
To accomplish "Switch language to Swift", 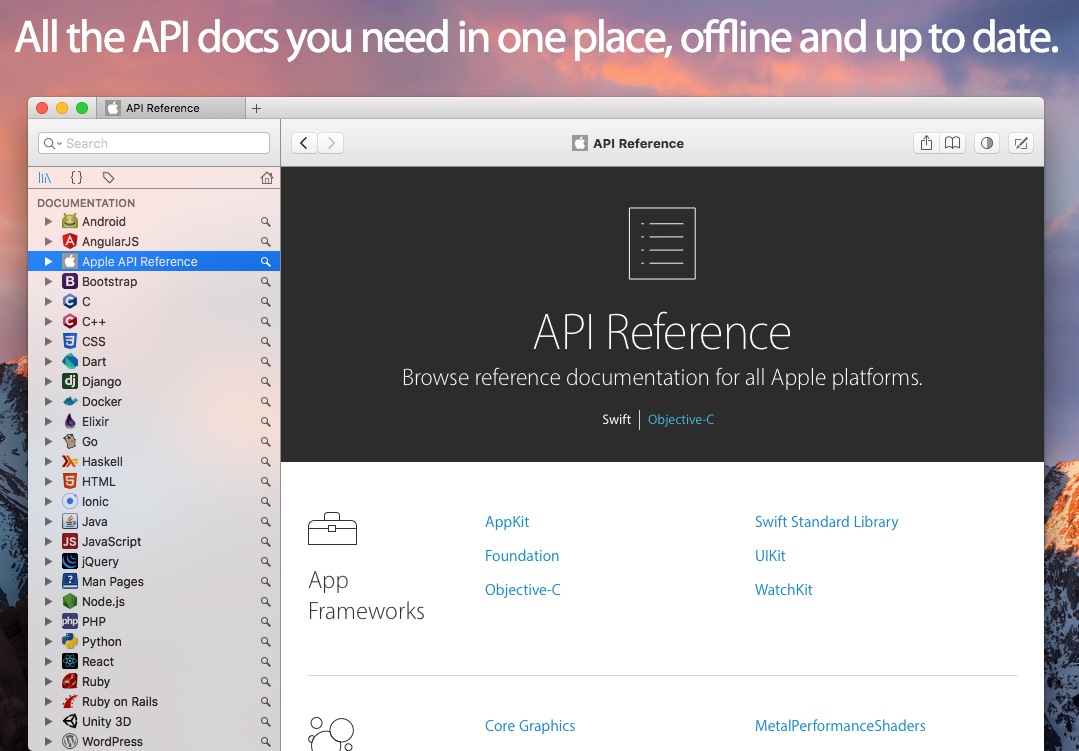I will click(616, 419).
